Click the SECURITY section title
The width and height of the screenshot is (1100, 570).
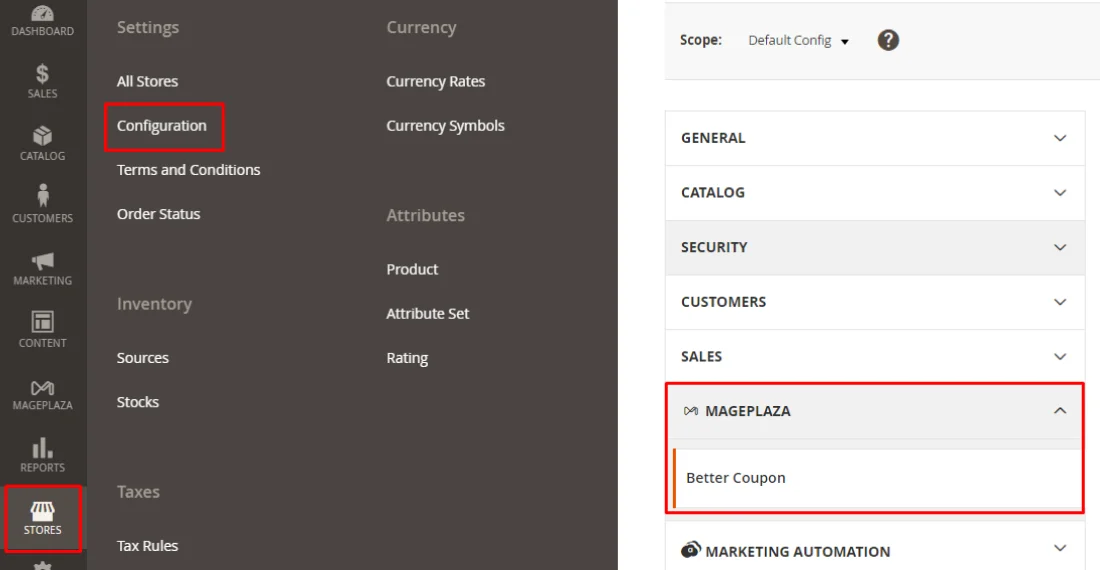pyautogui.click(x=714, y=247)
